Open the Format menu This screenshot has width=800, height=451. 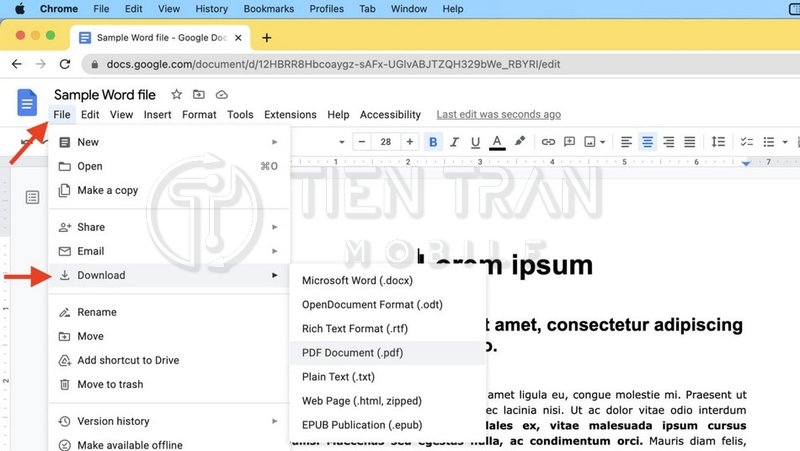(199, 115)
